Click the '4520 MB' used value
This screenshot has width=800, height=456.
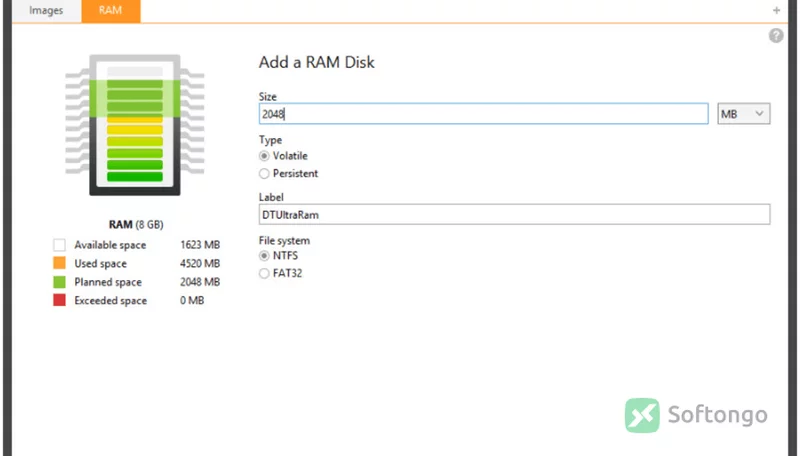[x=200, y=263]
